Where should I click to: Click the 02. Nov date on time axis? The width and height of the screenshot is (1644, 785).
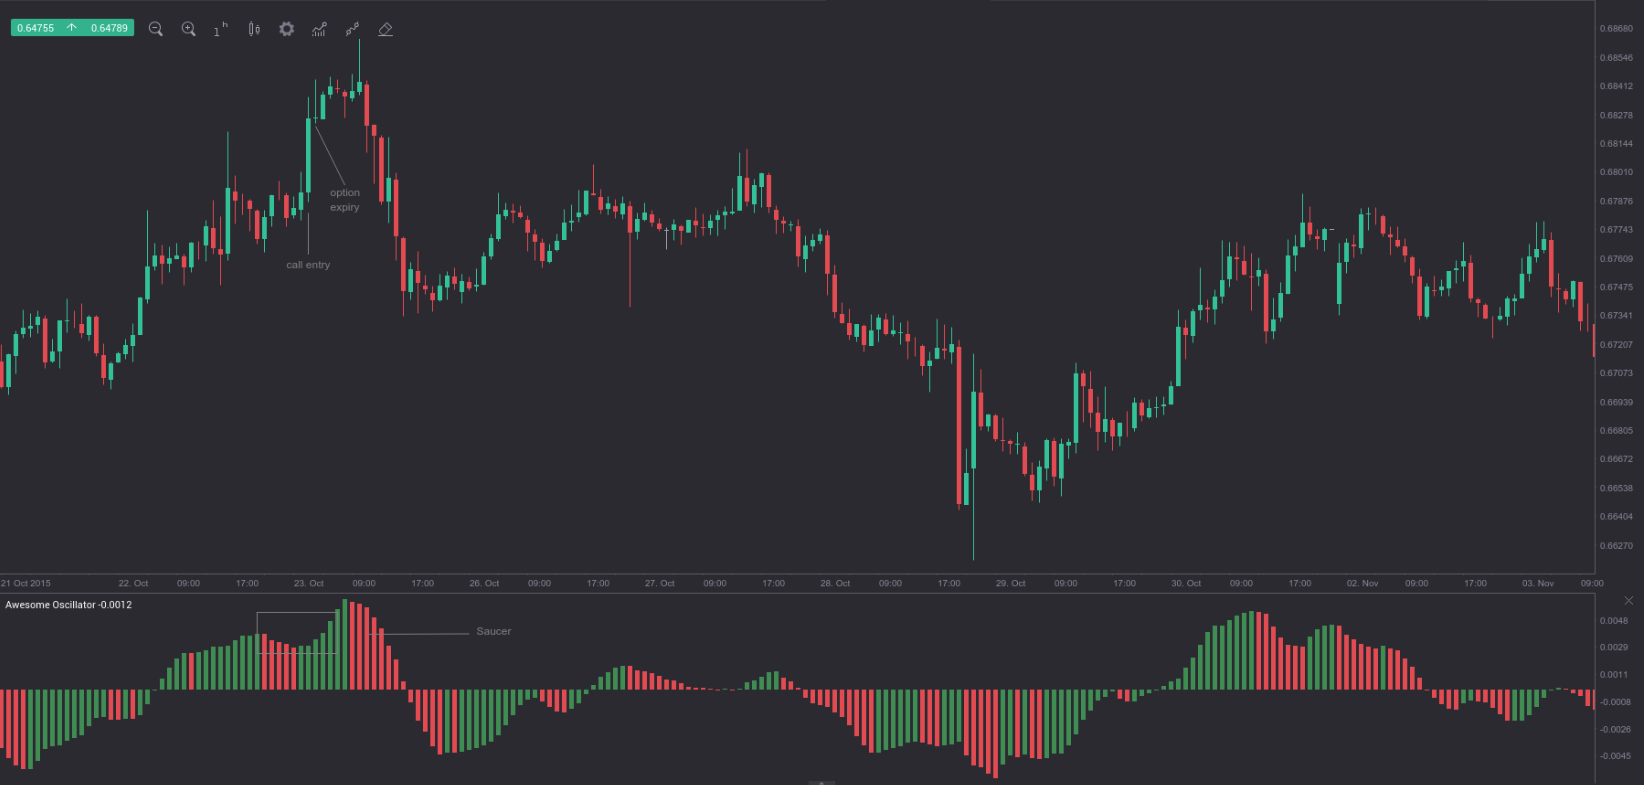[x=1362, y=583]
